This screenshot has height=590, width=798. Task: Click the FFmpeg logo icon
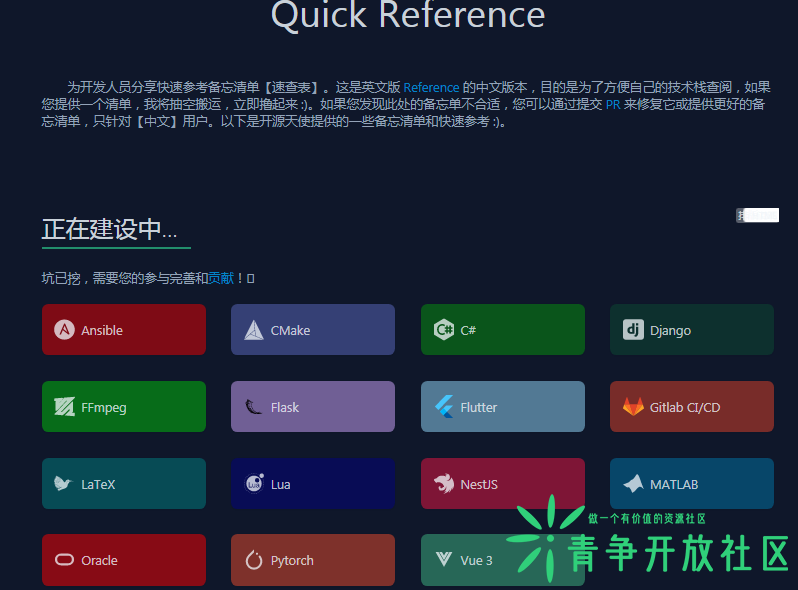point(64,407)
